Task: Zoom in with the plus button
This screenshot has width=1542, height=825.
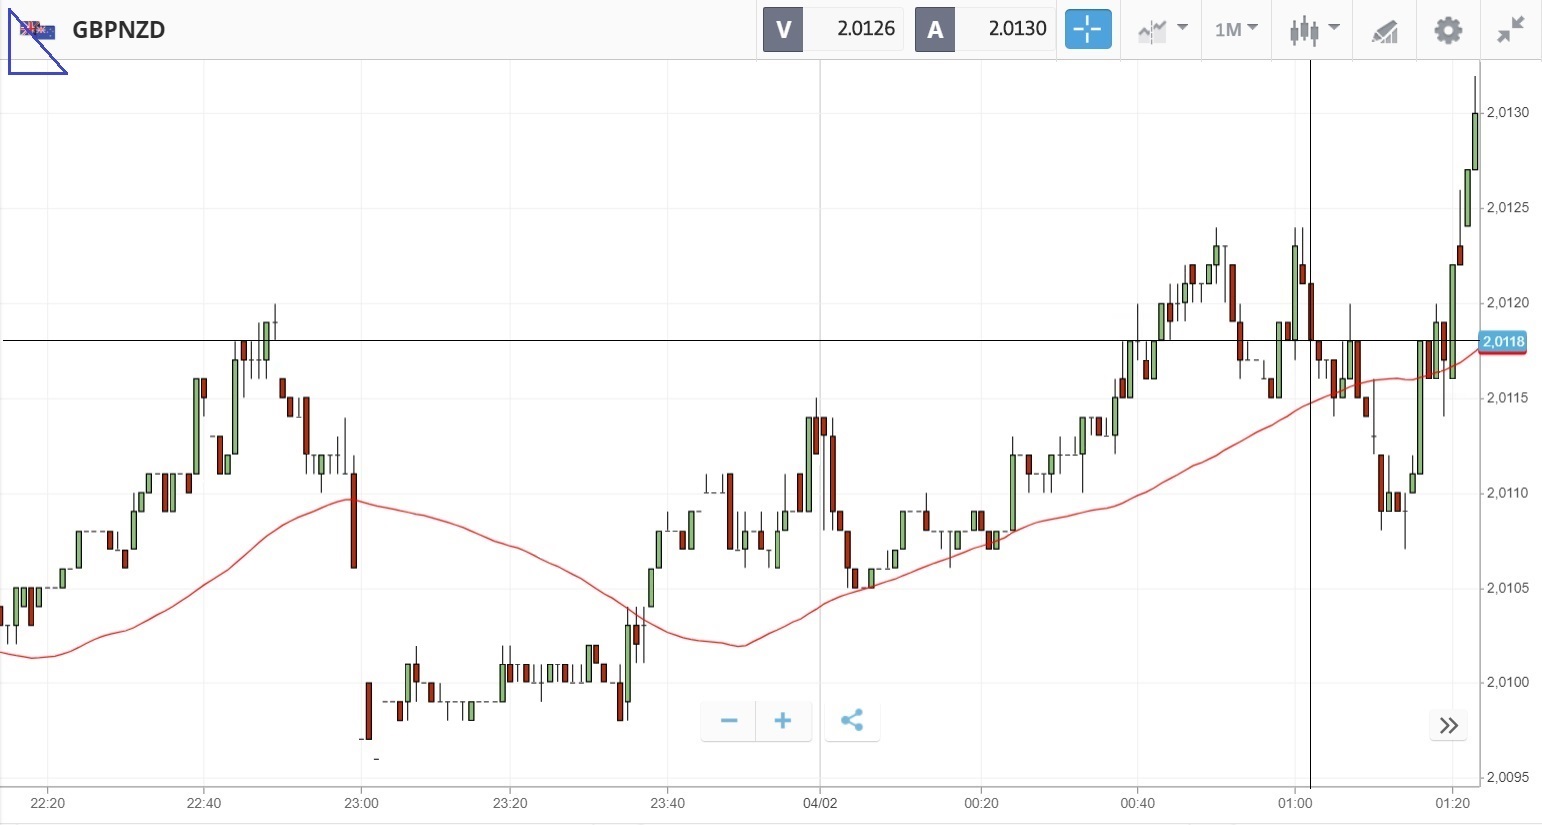Action: 783,721
